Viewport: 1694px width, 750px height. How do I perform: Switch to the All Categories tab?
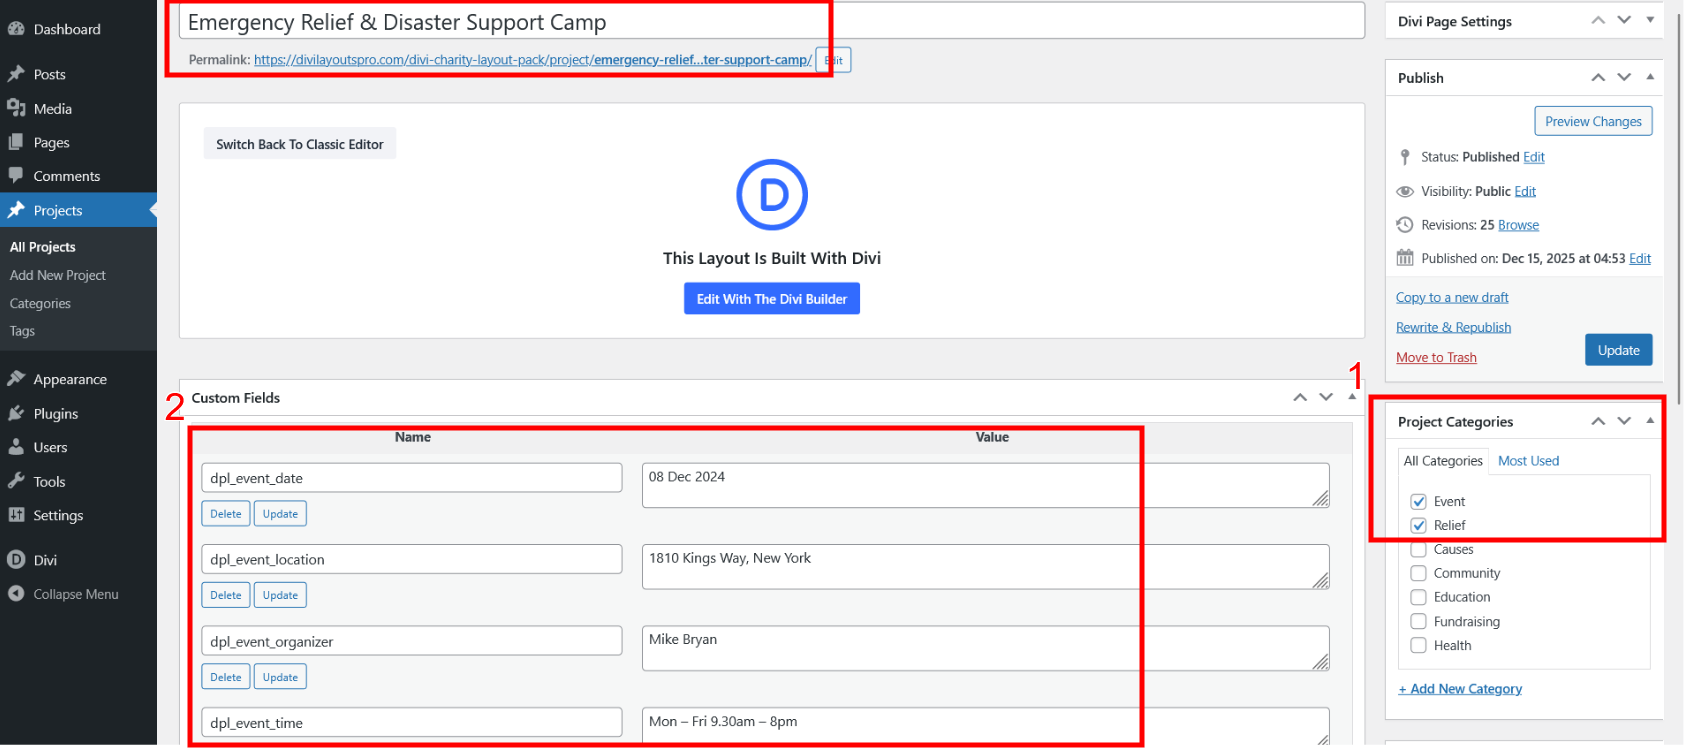tap(1443, 461)
